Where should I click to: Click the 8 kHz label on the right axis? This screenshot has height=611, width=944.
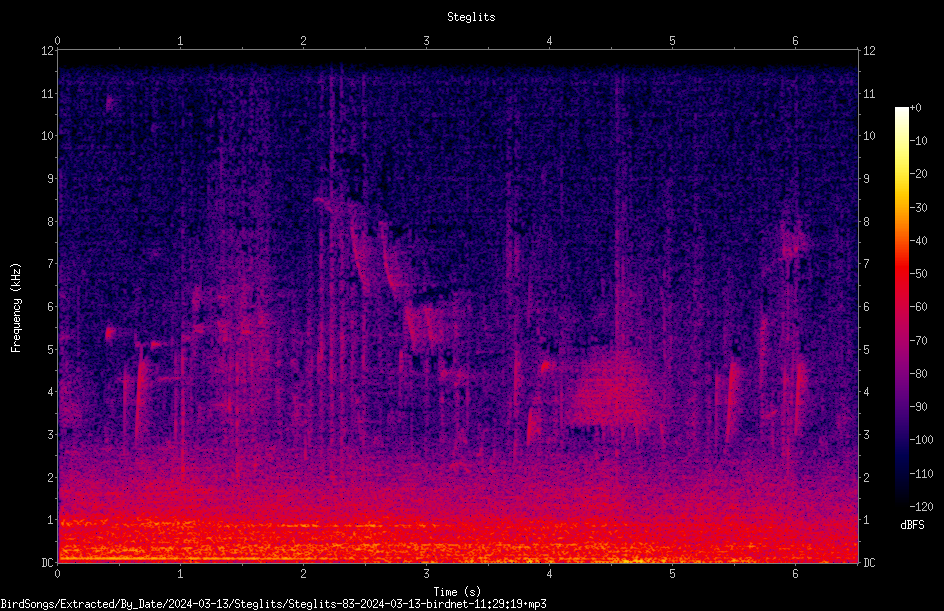(x=866, y=221)
